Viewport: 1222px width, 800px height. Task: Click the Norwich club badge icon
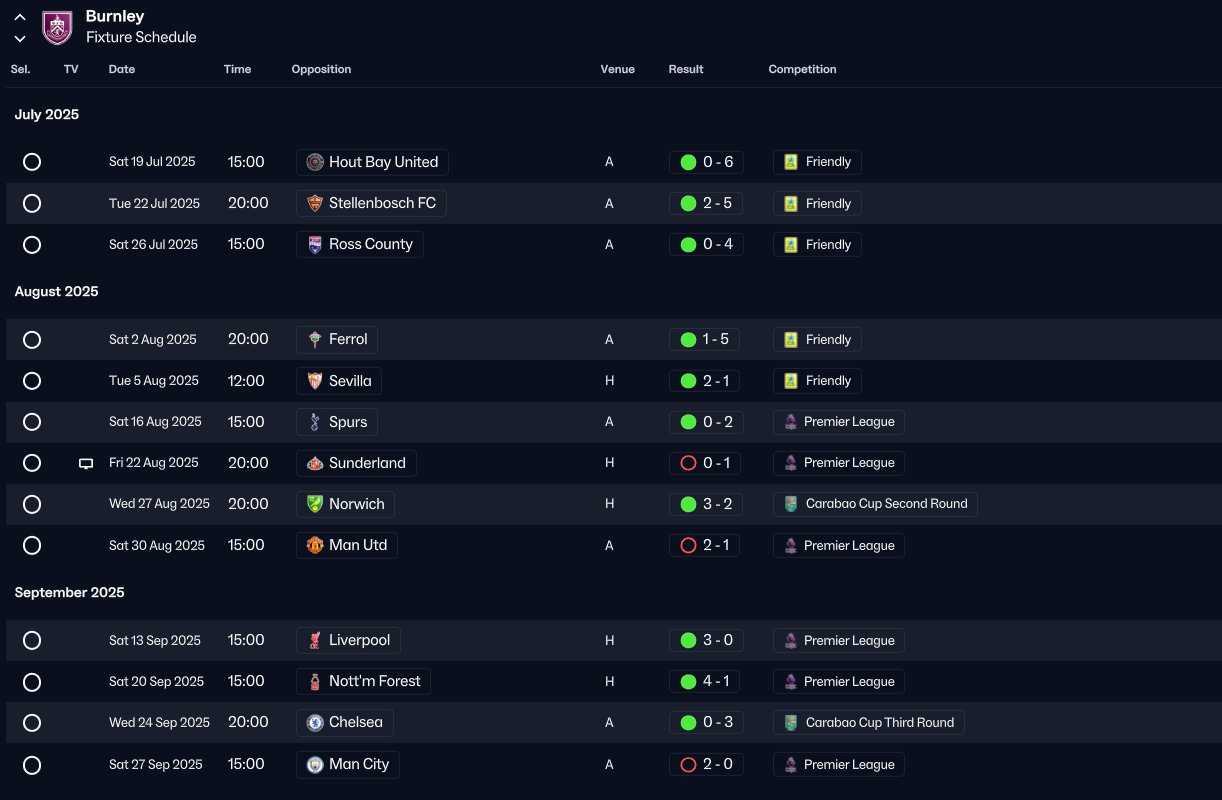tap(315, 504)
